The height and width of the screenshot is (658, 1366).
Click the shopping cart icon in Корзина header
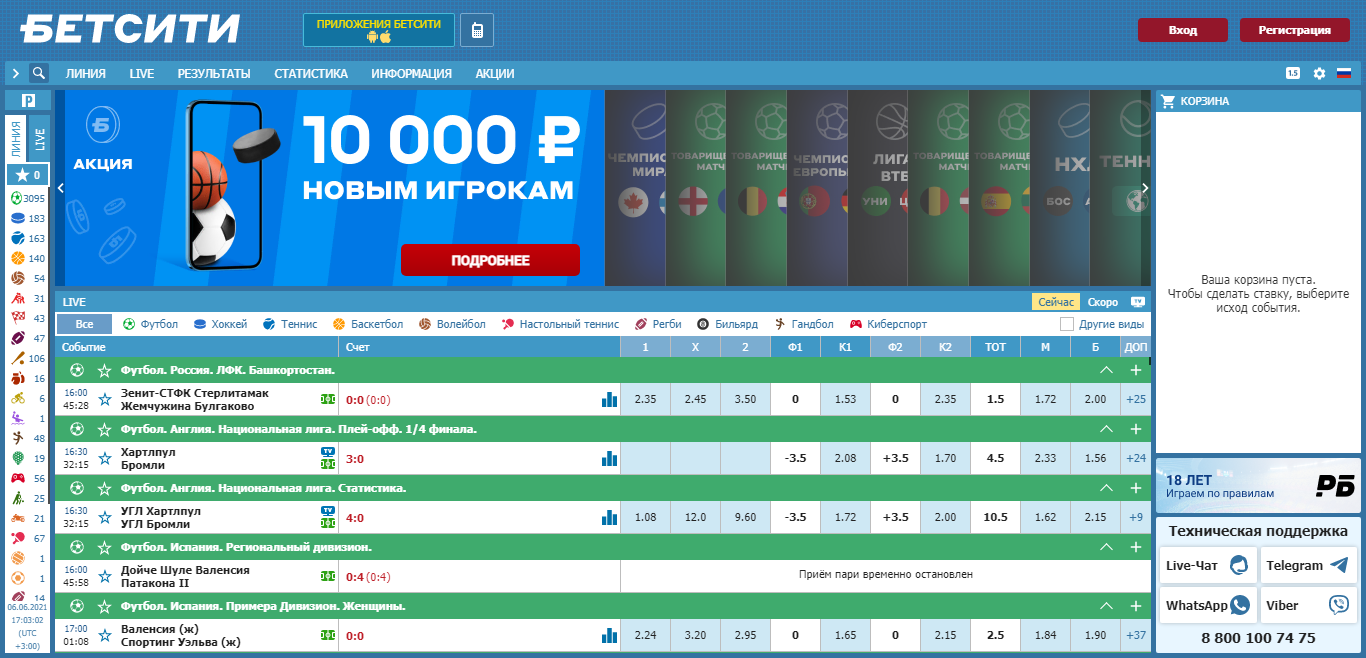pos(1167,101)
